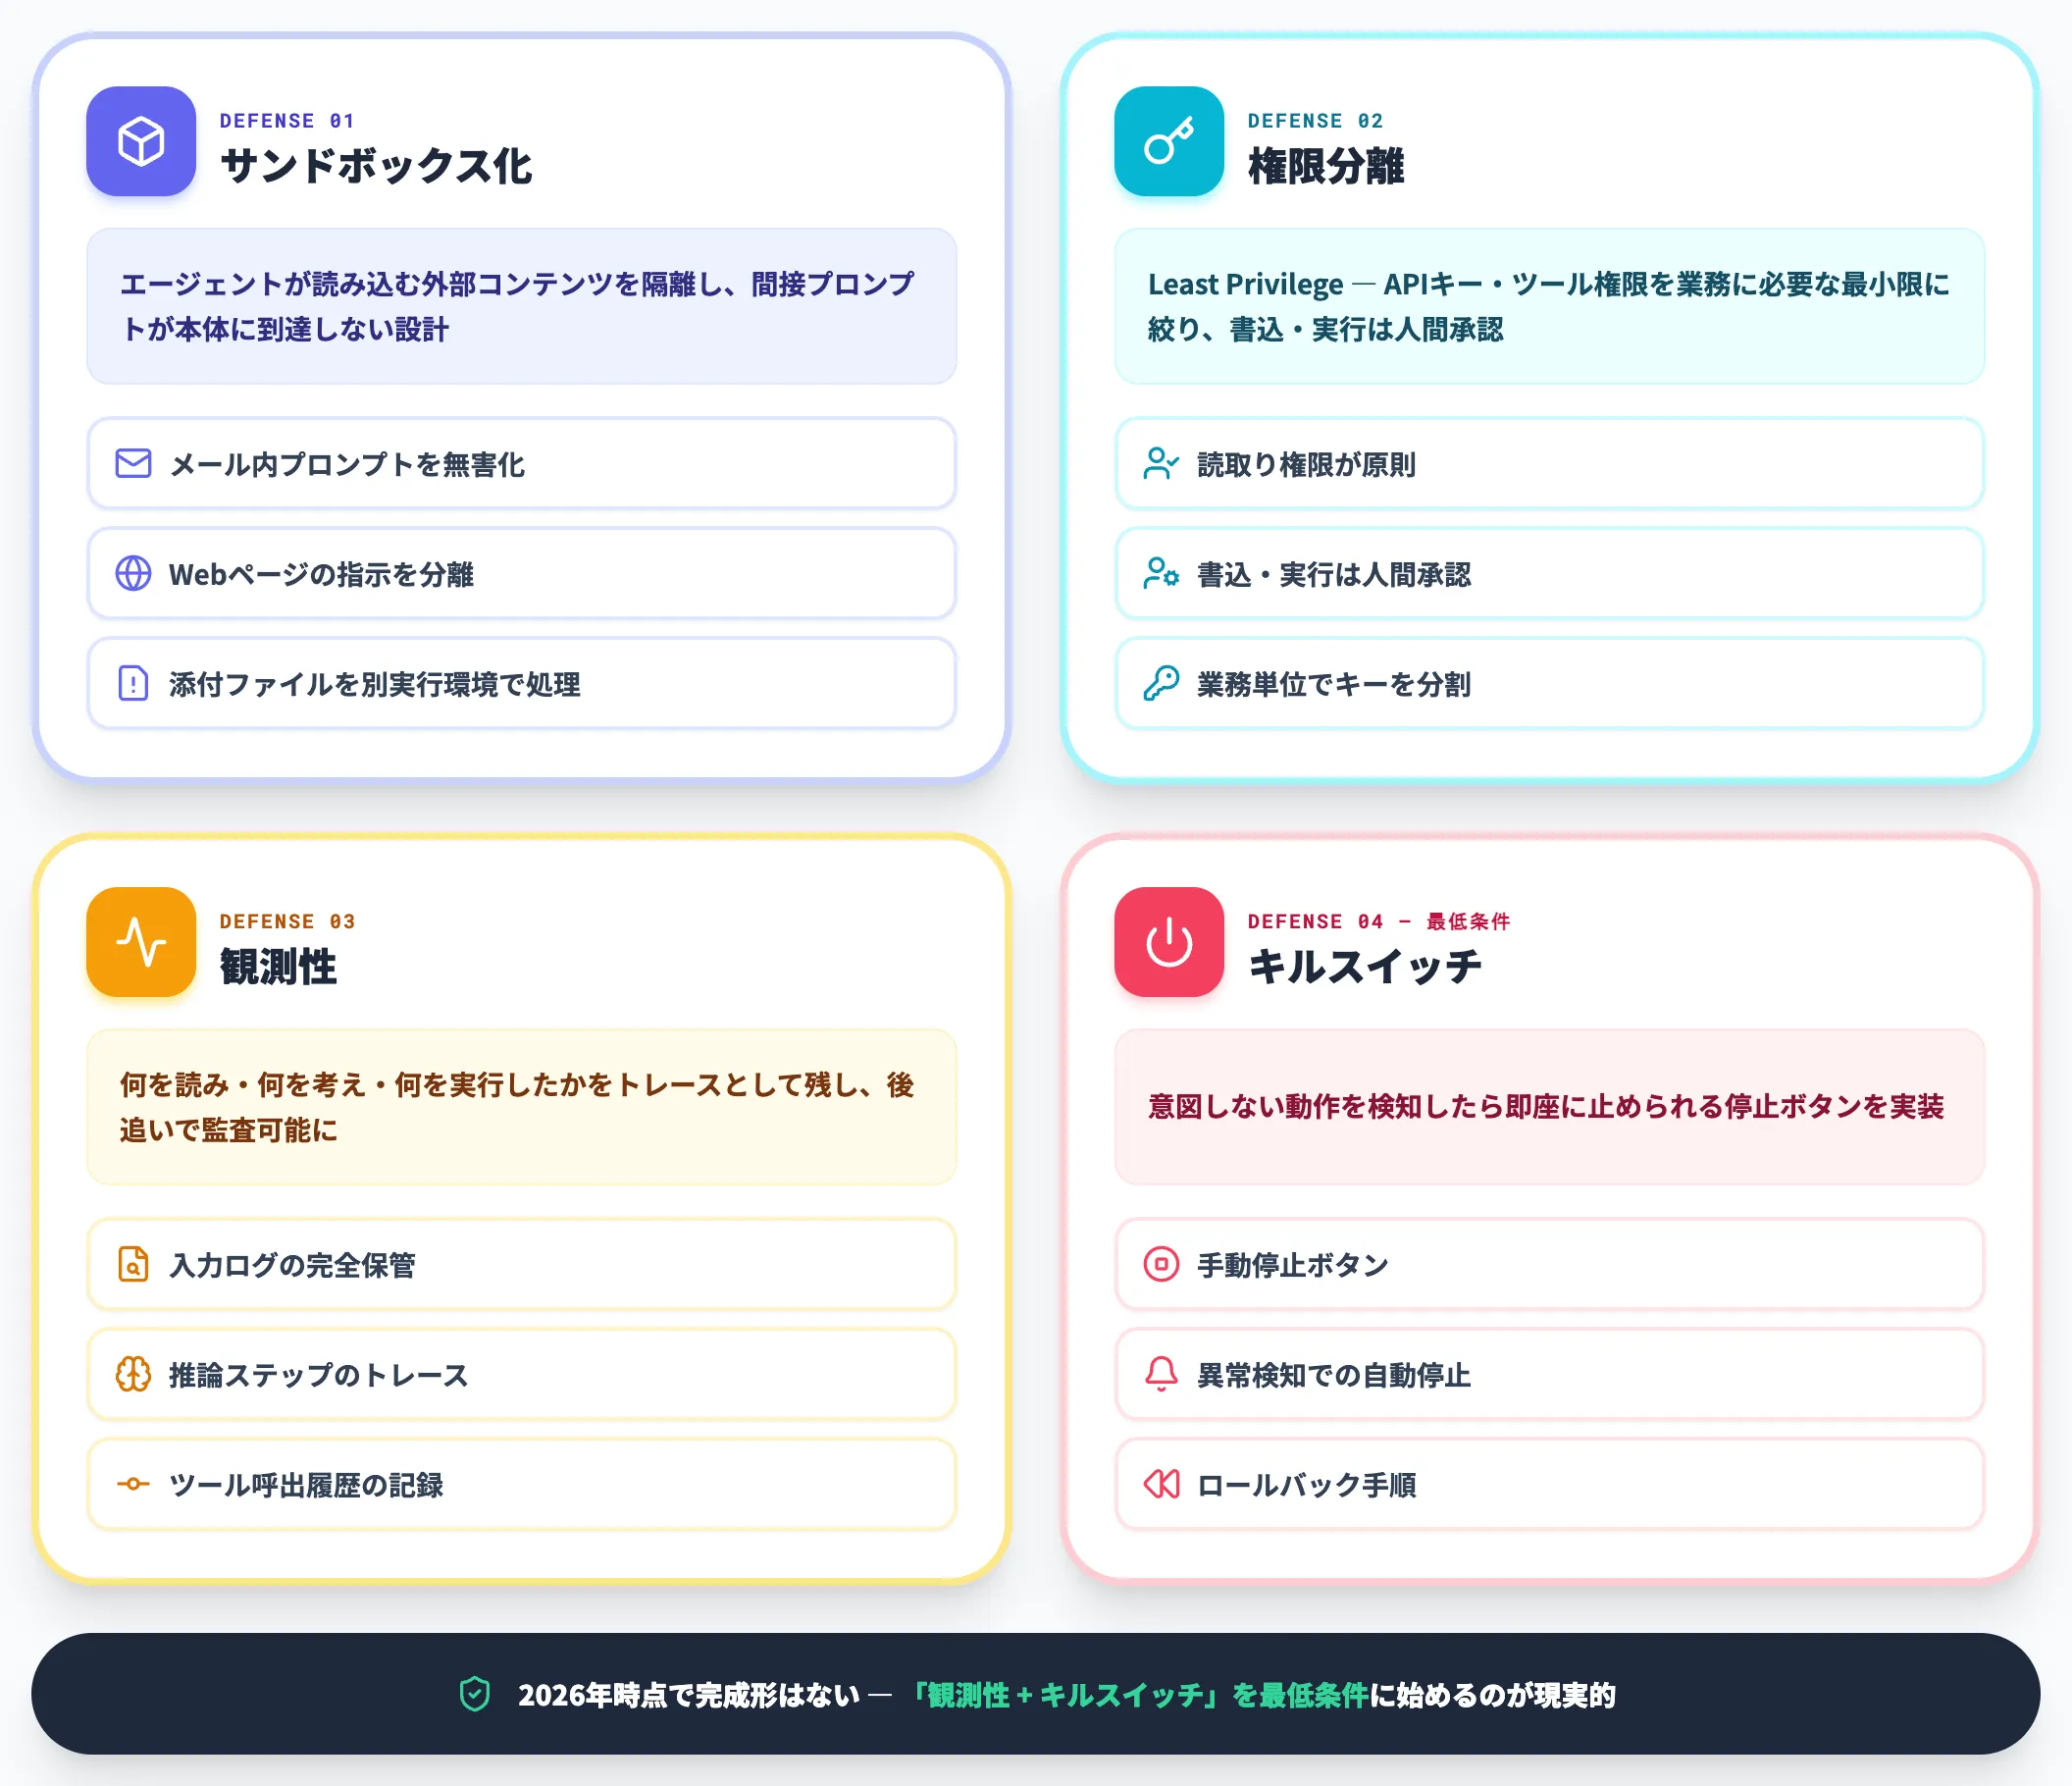Click the DEFENSE 03 label
The height and width of the screenshot is (1786, 2072).
(x=287, y=922)
